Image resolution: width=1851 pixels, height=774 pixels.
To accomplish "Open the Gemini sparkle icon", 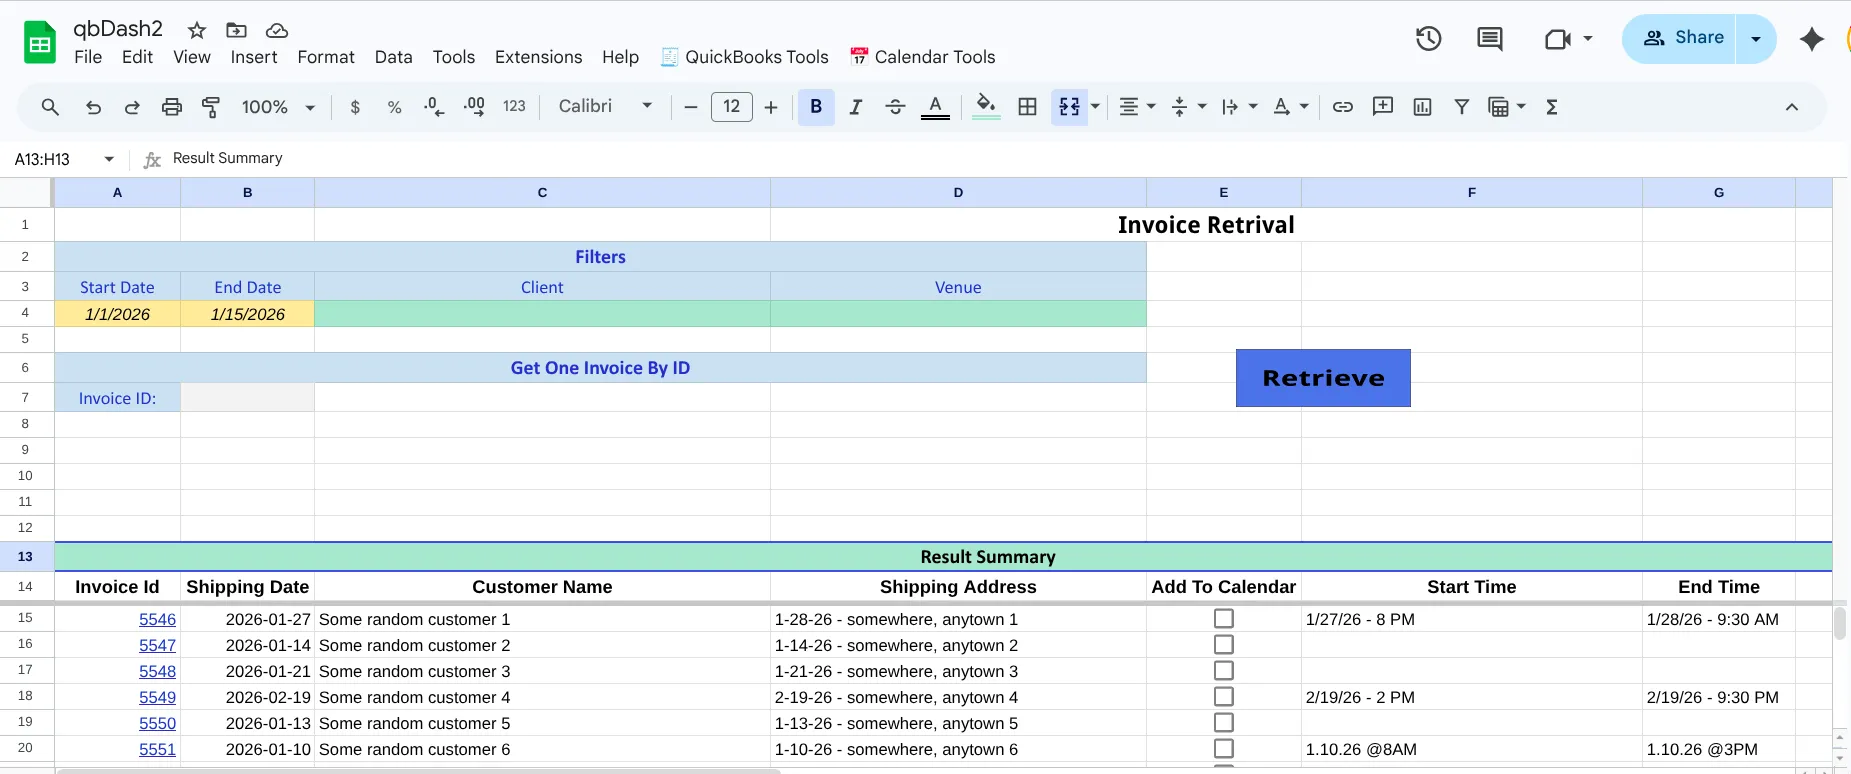I will click(1812, 39).
